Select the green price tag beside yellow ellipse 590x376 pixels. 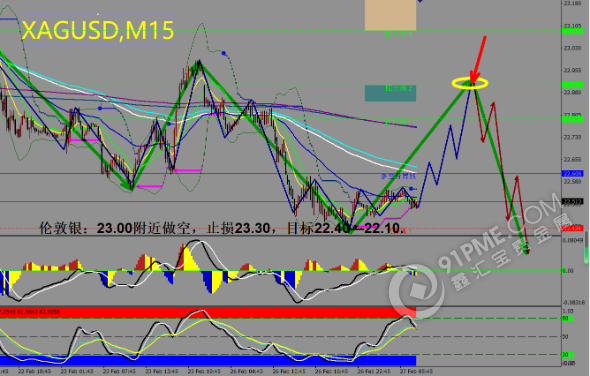tap(572, 85)
